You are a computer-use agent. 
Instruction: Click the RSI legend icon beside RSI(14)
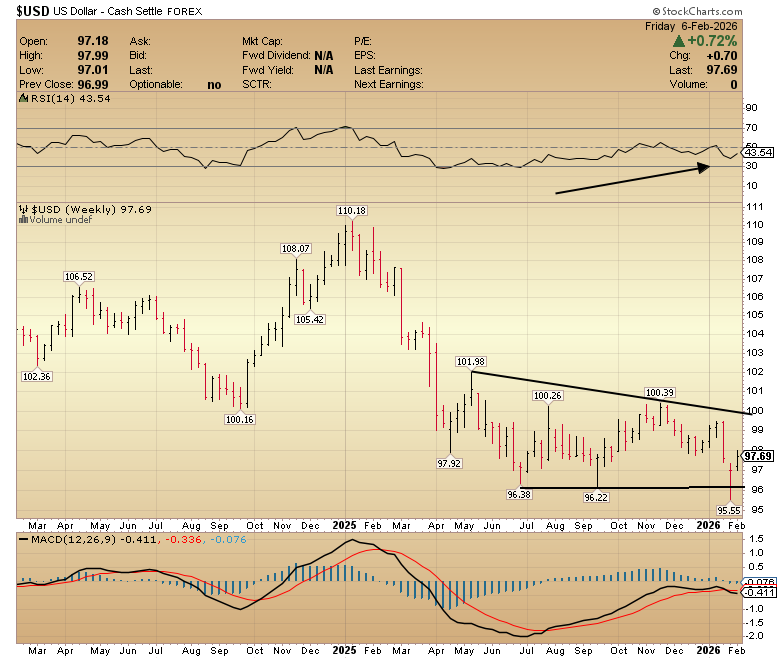pyautogui.click(x=23, y=98)
